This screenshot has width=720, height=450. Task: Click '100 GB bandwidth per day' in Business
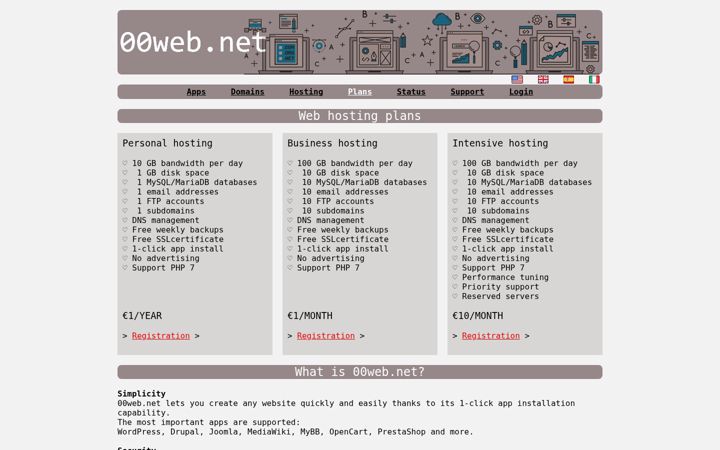355,163
